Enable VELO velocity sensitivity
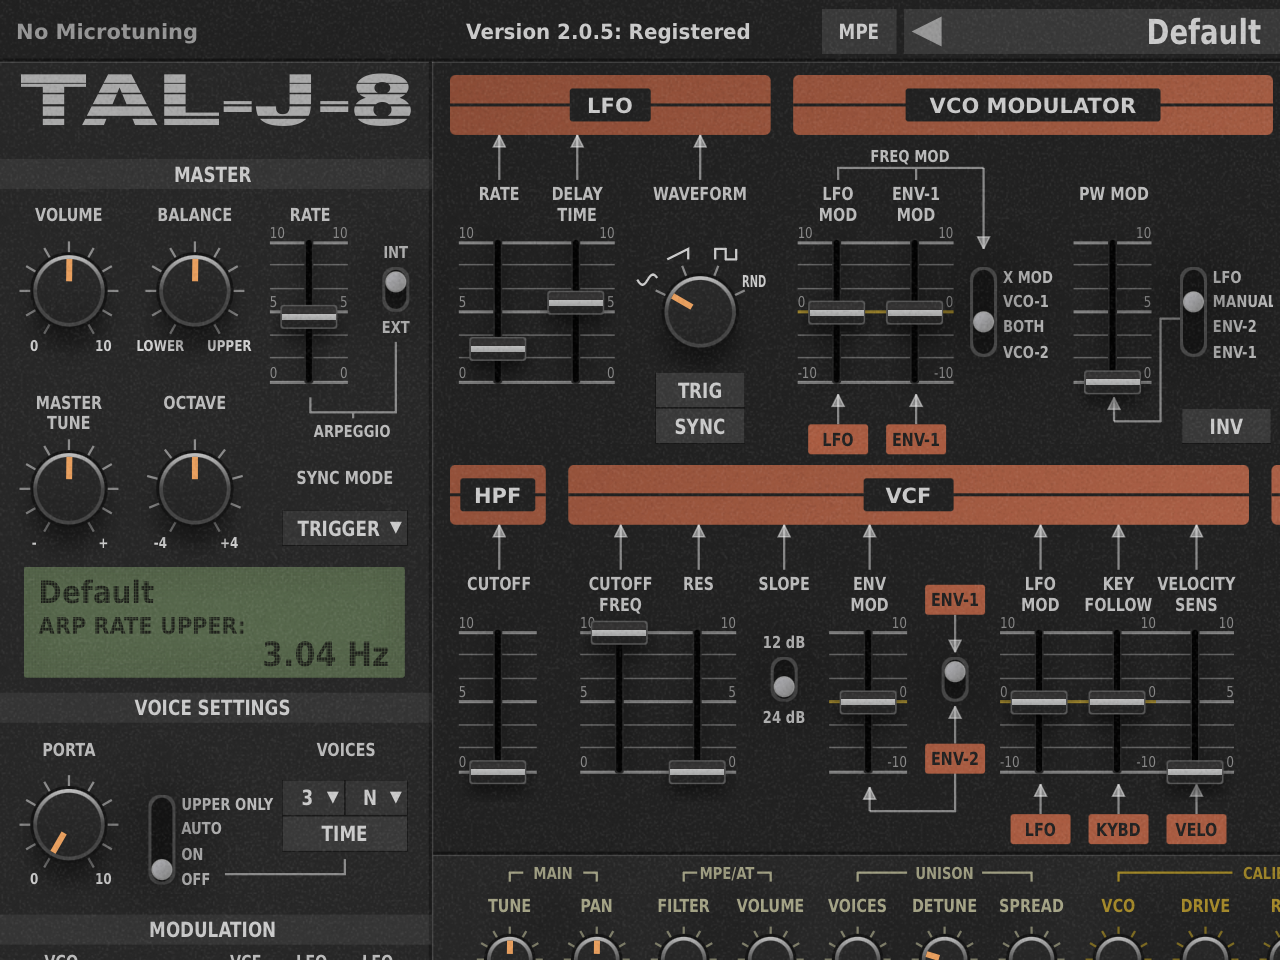The width and height of the screenshot is (1280, 960). pyautogui.click(x=1196, y=829)
